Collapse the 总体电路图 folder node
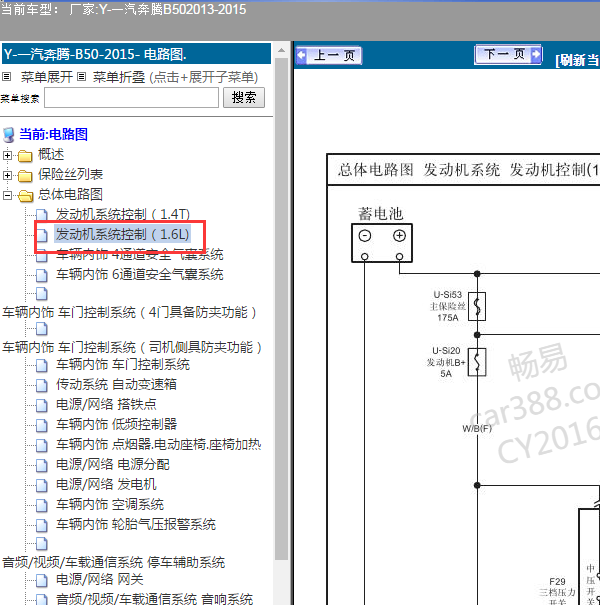This screenshot has height=605, width=600. (x=7, y=195)
